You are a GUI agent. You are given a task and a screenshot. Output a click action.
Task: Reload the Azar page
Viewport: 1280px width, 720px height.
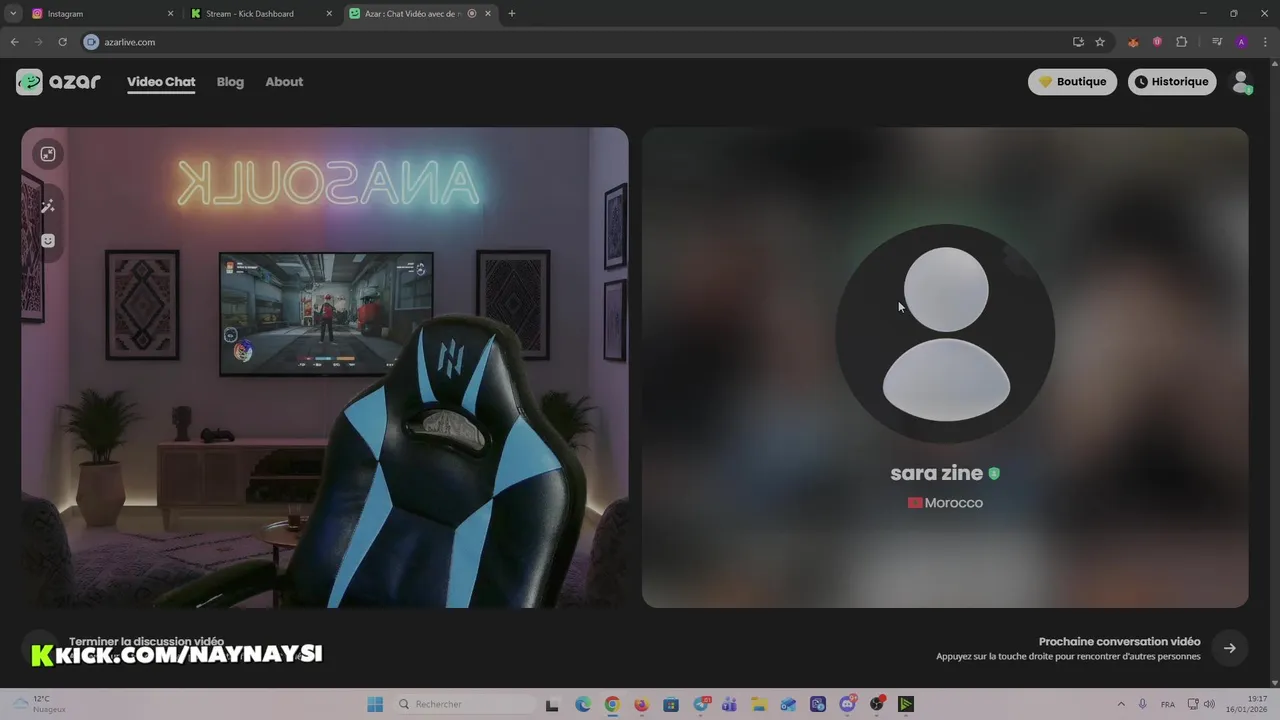(x=62, y=42)
